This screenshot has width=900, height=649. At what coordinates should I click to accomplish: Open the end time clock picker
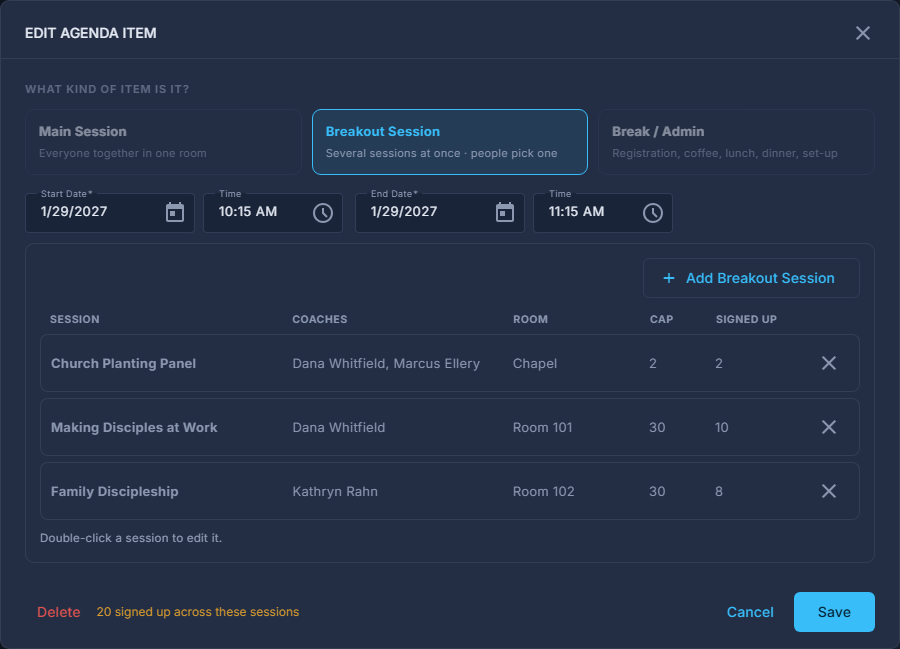coord(653,213)
